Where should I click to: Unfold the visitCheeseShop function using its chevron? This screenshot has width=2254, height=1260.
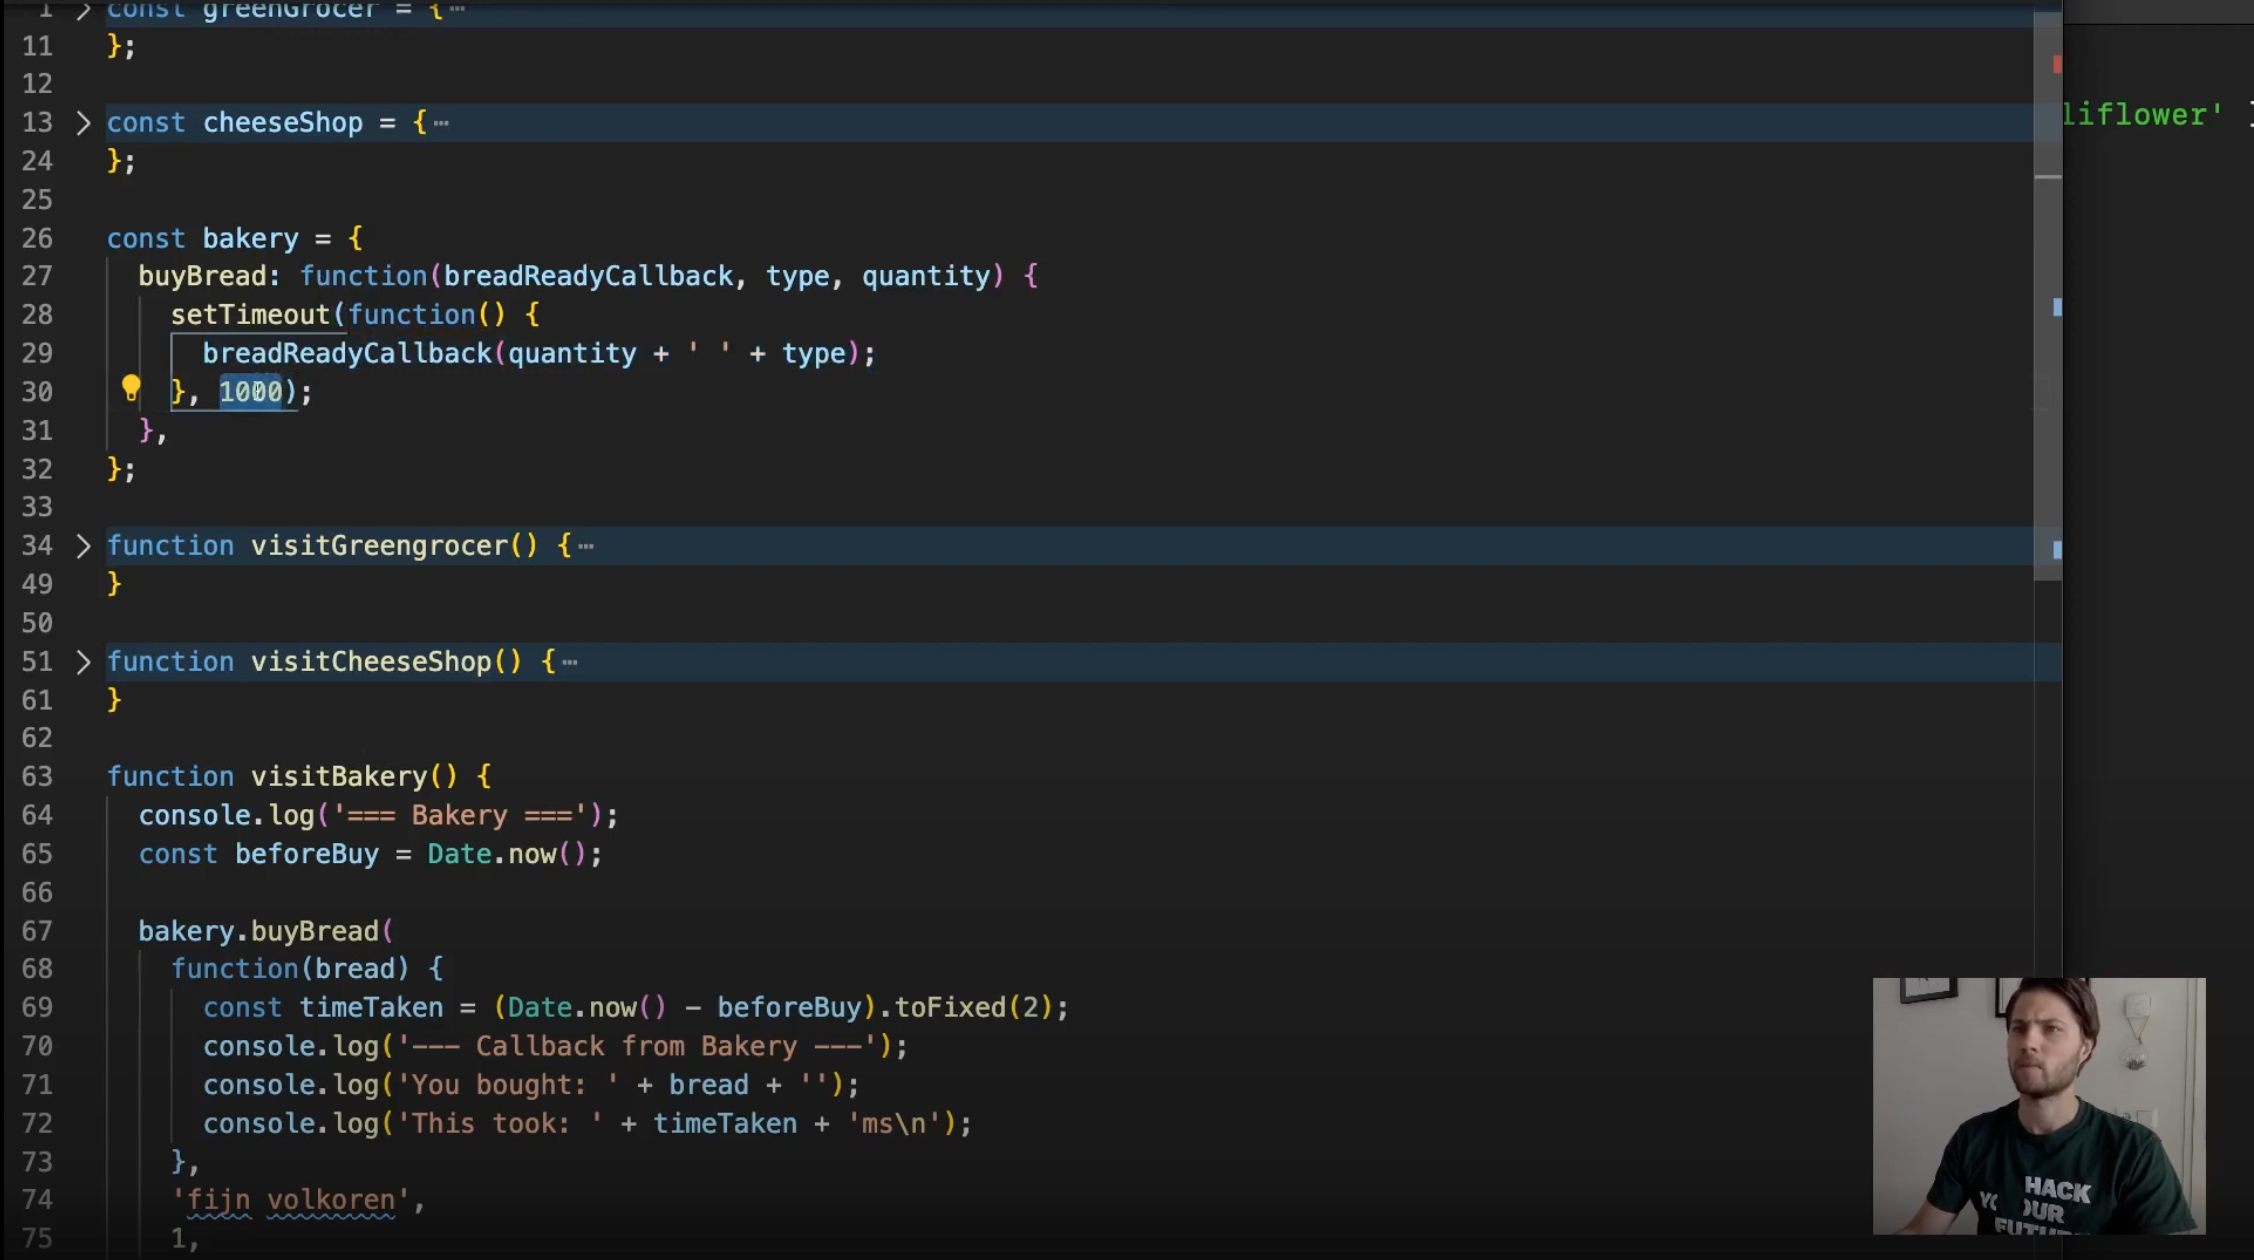pos(83,662)
